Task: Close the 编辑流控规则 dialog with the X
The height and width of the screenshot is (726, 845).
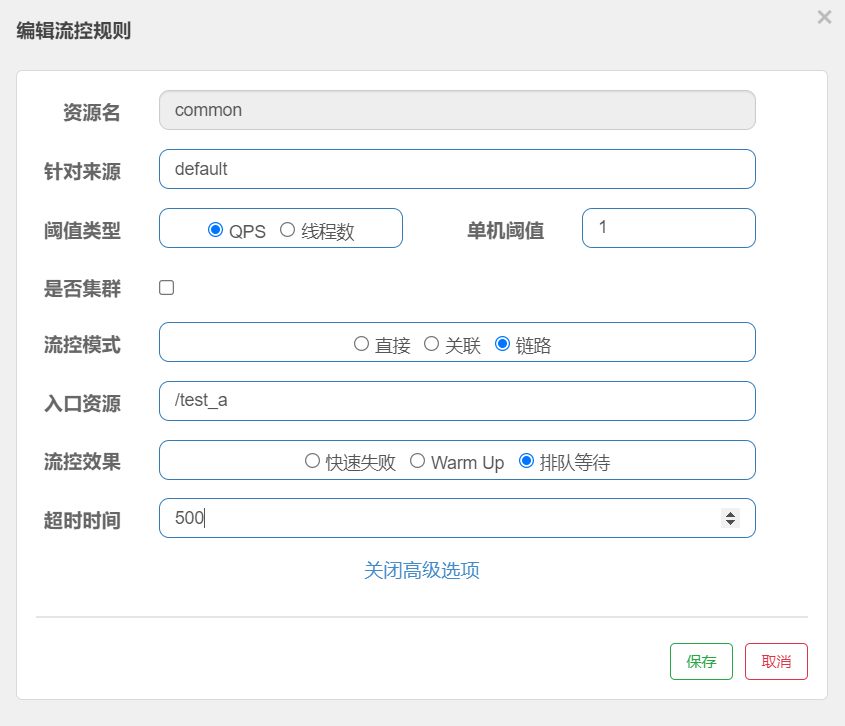Action: (824, 17)
